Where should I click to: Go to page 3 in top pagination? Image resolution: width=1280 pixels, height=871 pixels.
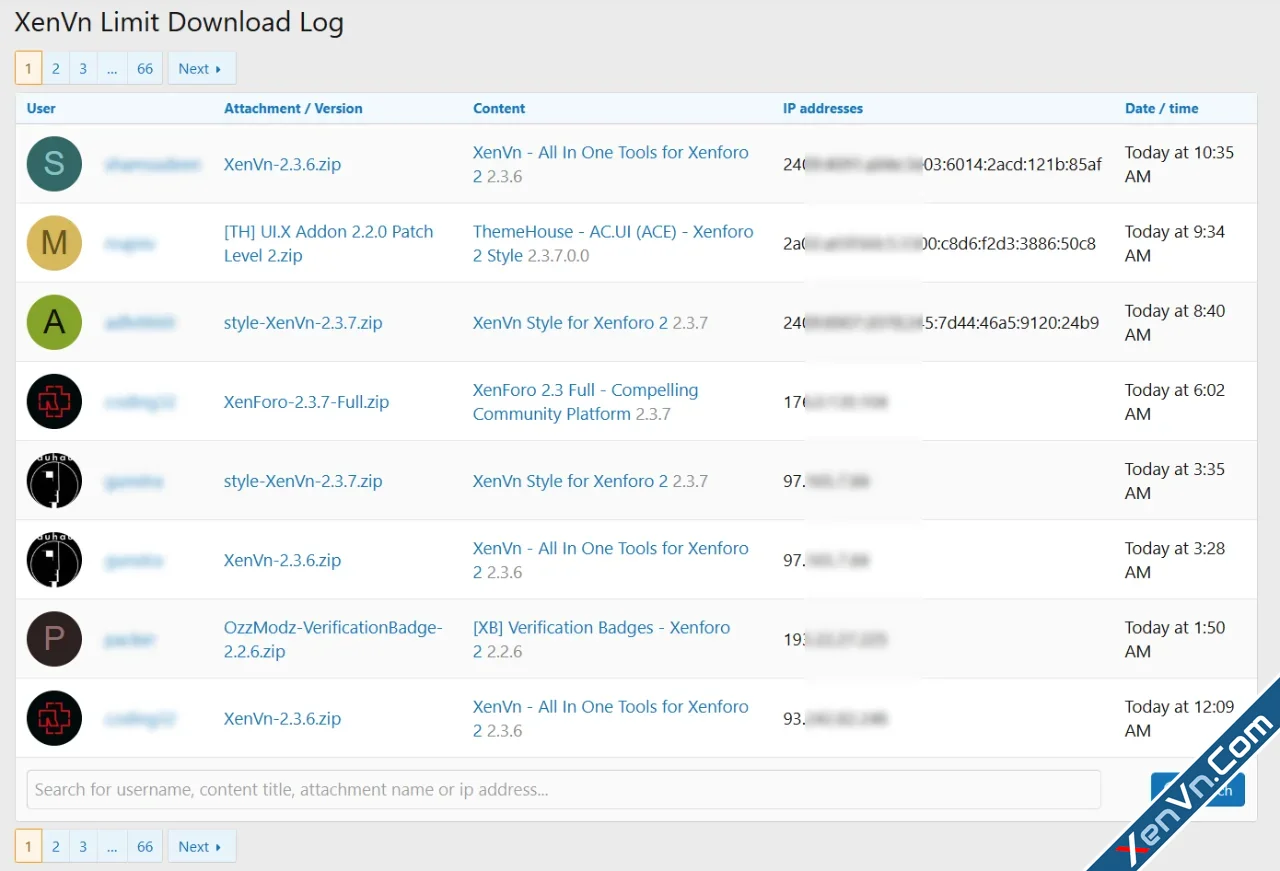(x=83, y=68)
